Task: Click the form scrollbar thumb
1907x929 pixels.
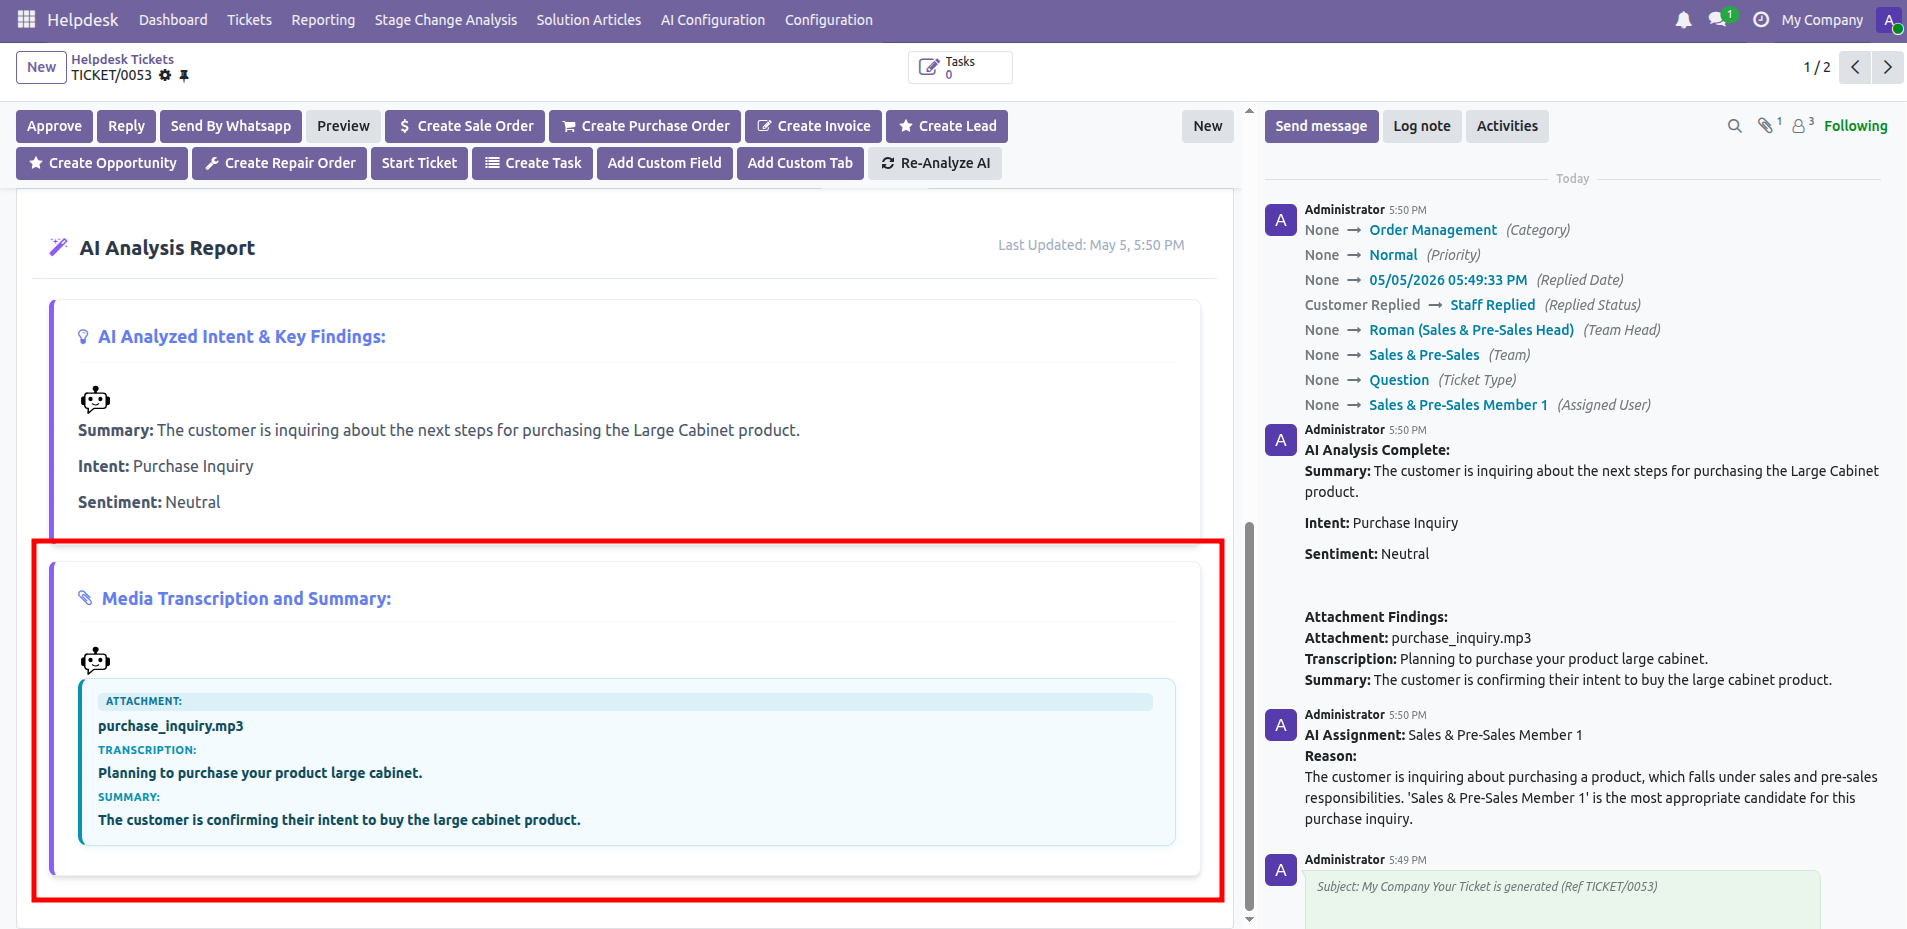Action: 1249,715
